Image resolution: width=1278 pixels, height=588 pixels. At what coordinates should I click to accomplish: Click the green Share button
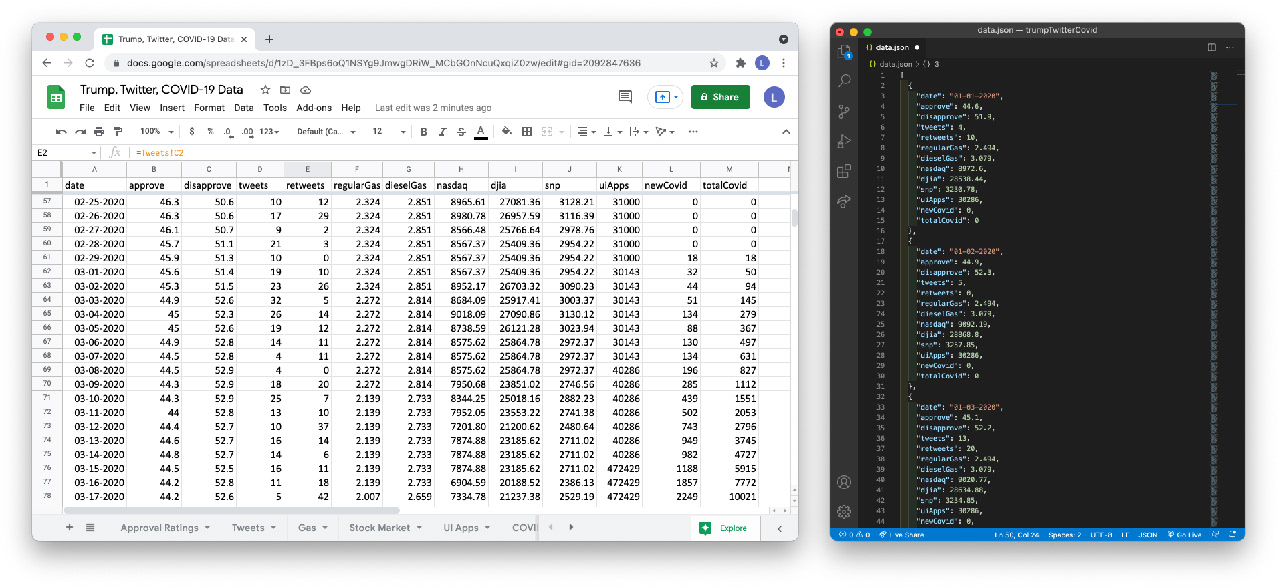720,97
